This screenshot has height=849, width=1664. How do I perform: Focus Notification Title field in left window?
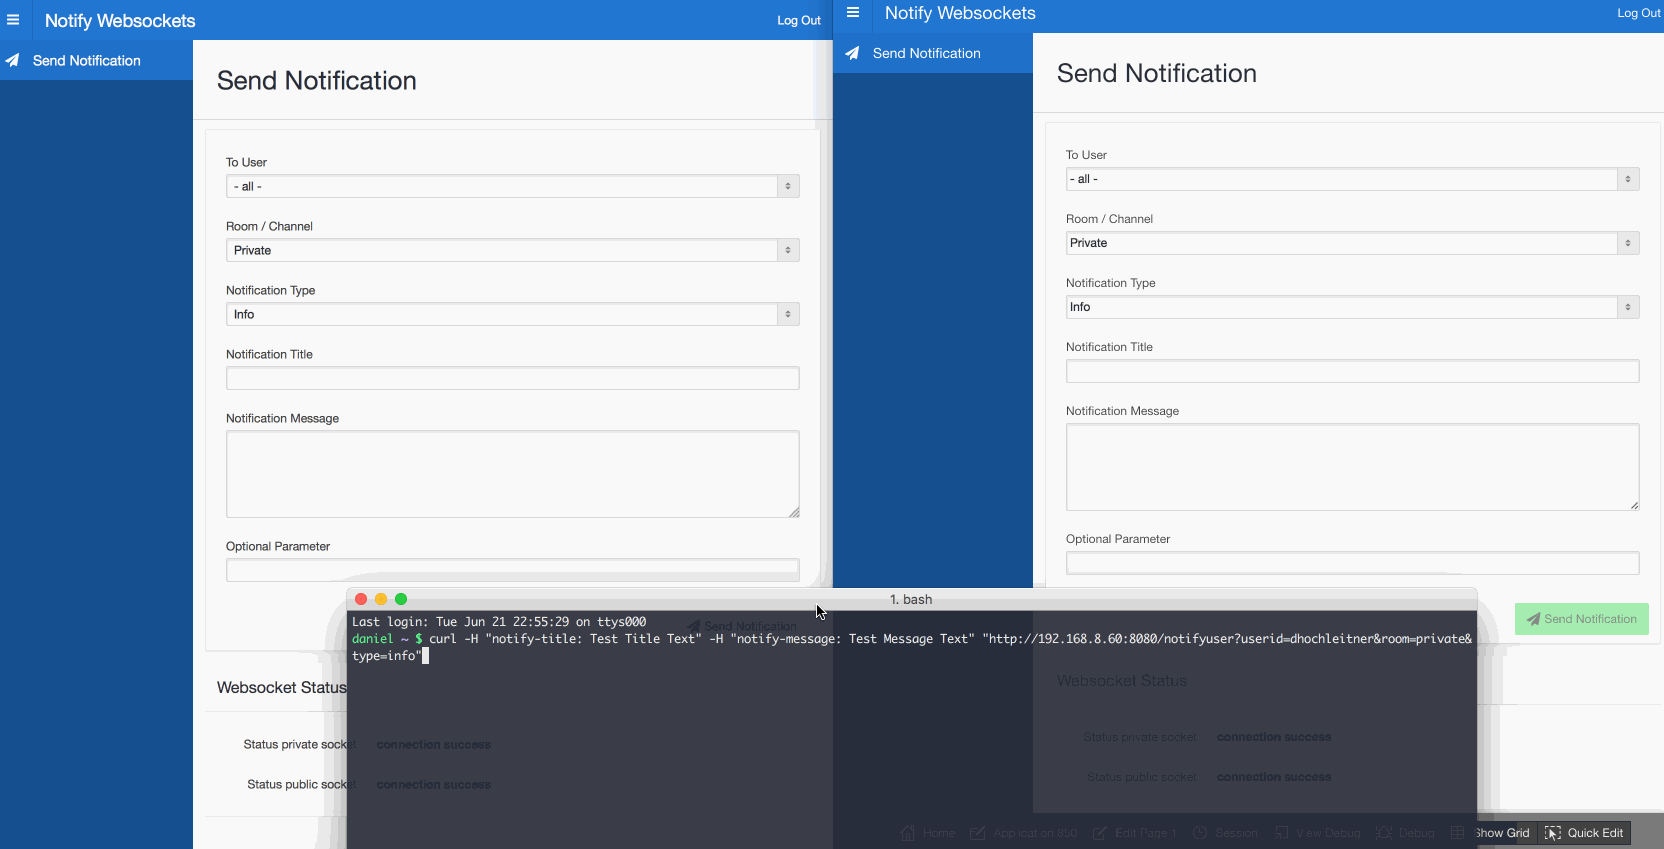click(513, 378)
